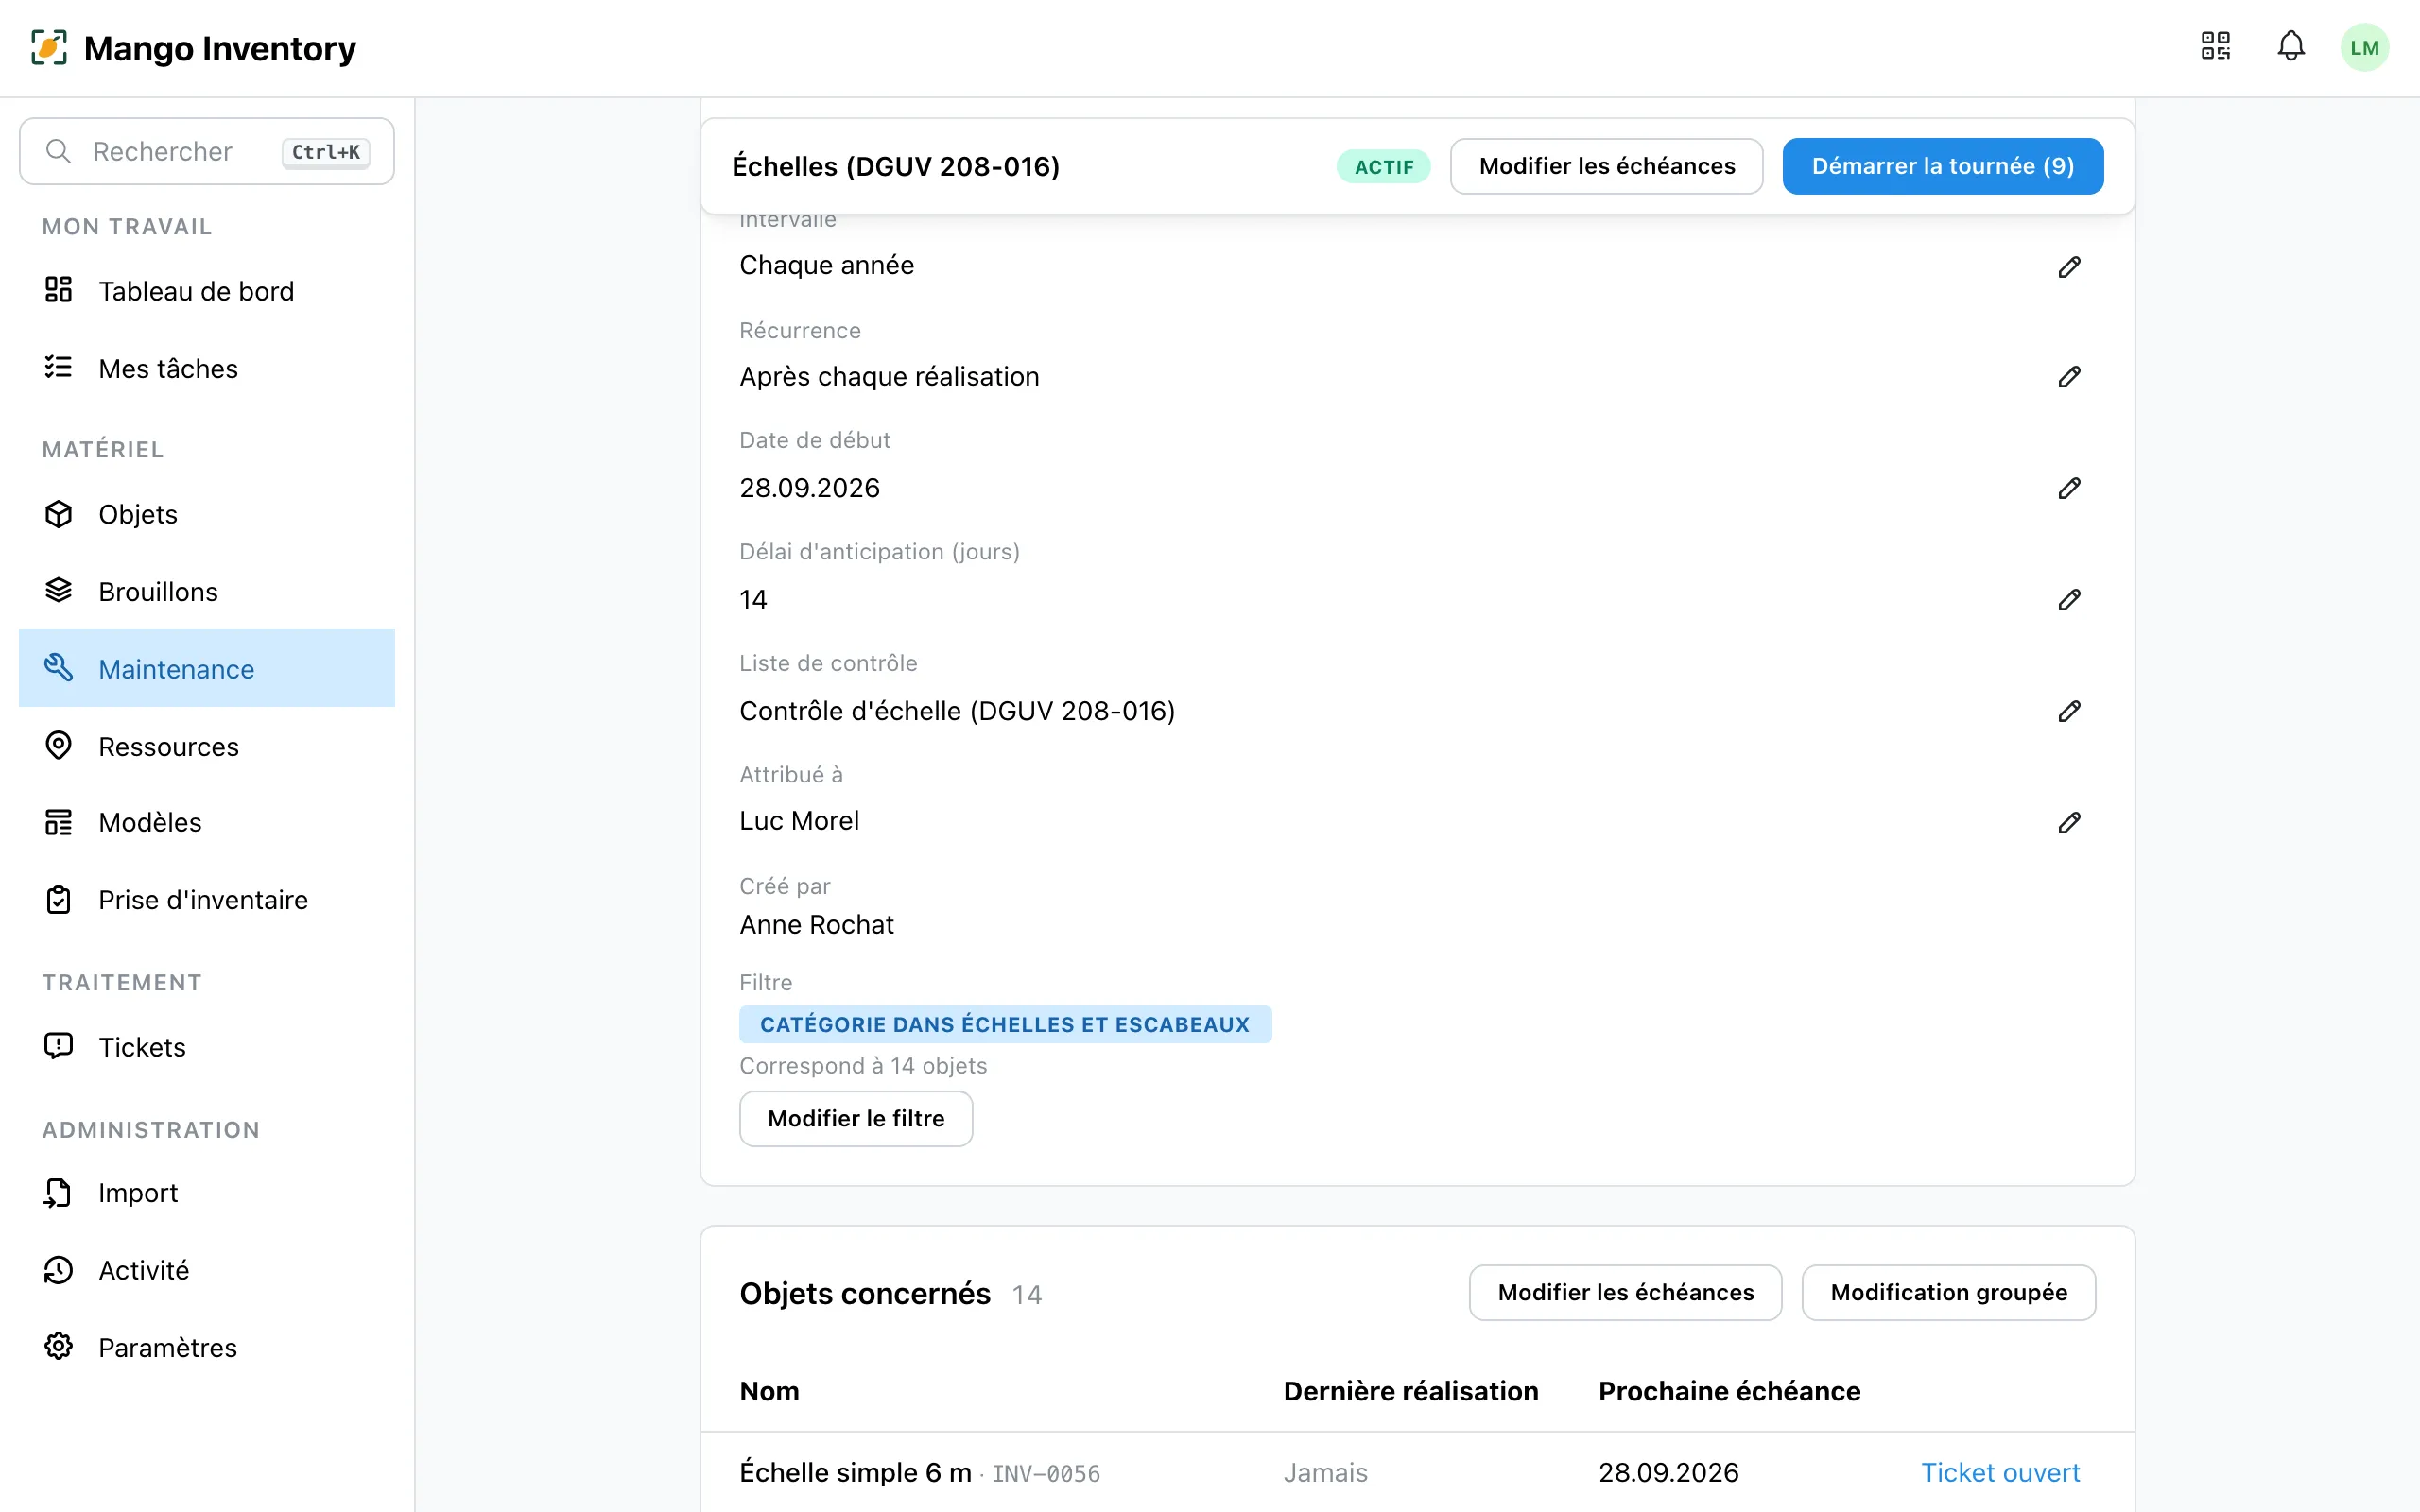This screenshot has width=2420, height=1512.
Task: Navigate to Brouillons
Action: tap(207, 591)
